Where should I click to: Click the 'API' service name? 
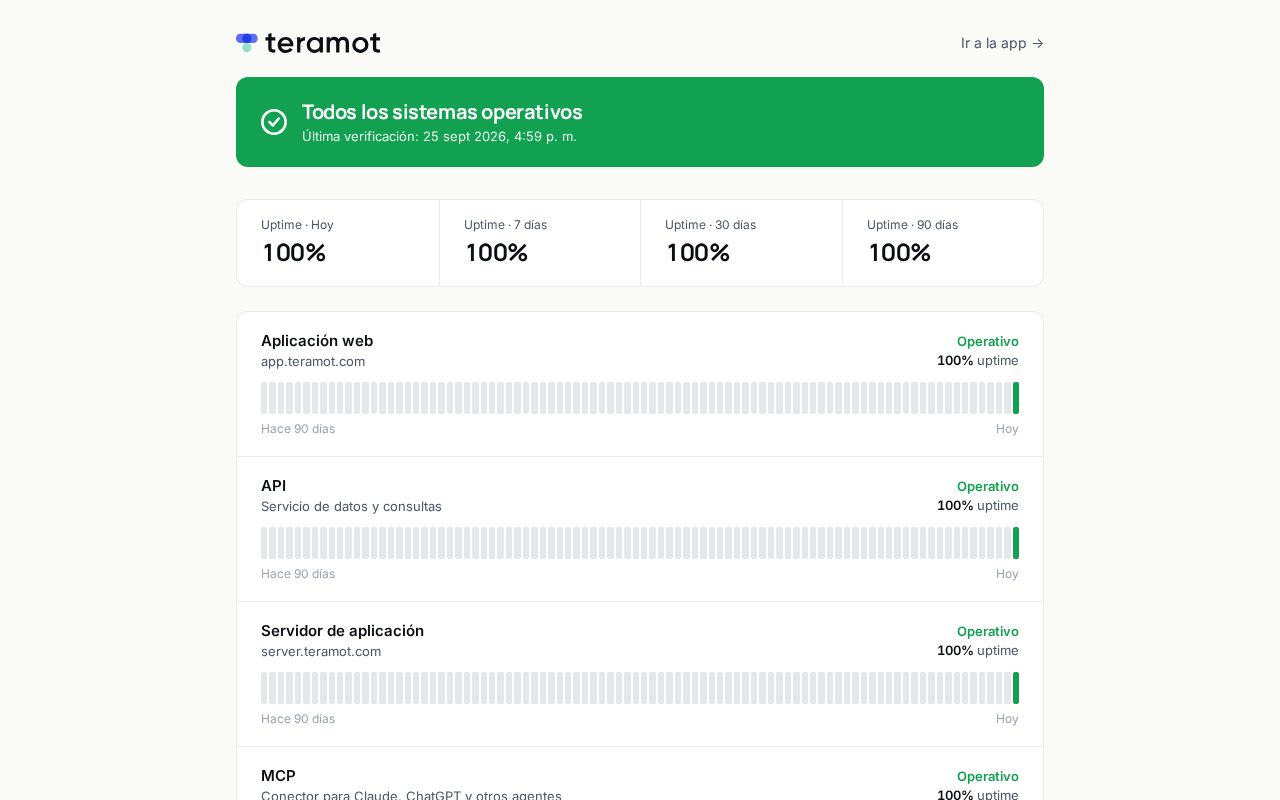click(x=273, y=486)
